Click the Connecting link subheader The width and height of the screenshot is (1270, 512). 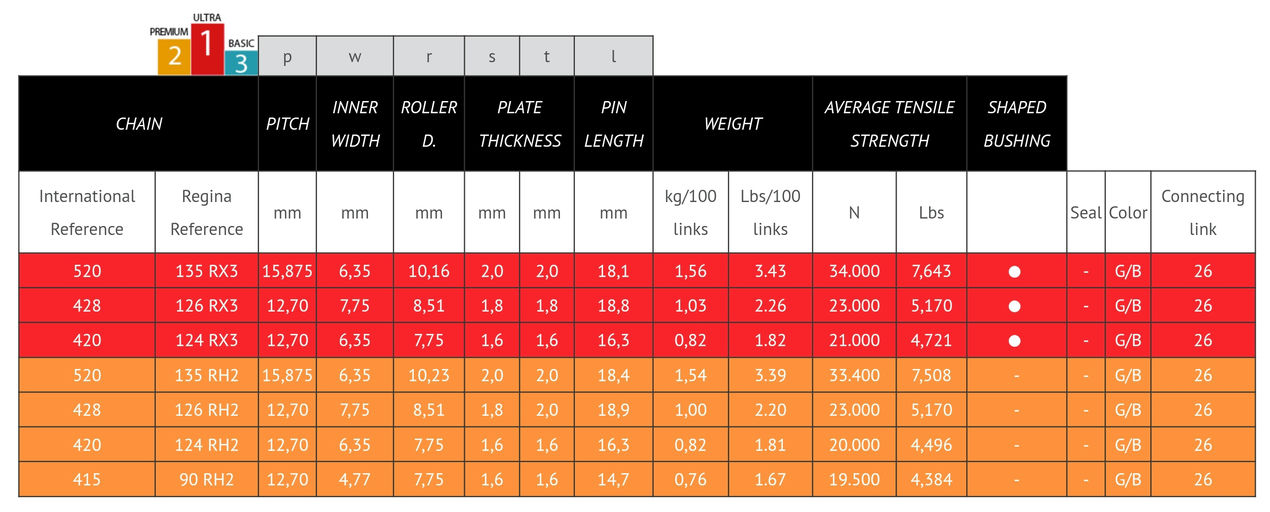(x=1203, y=212)
